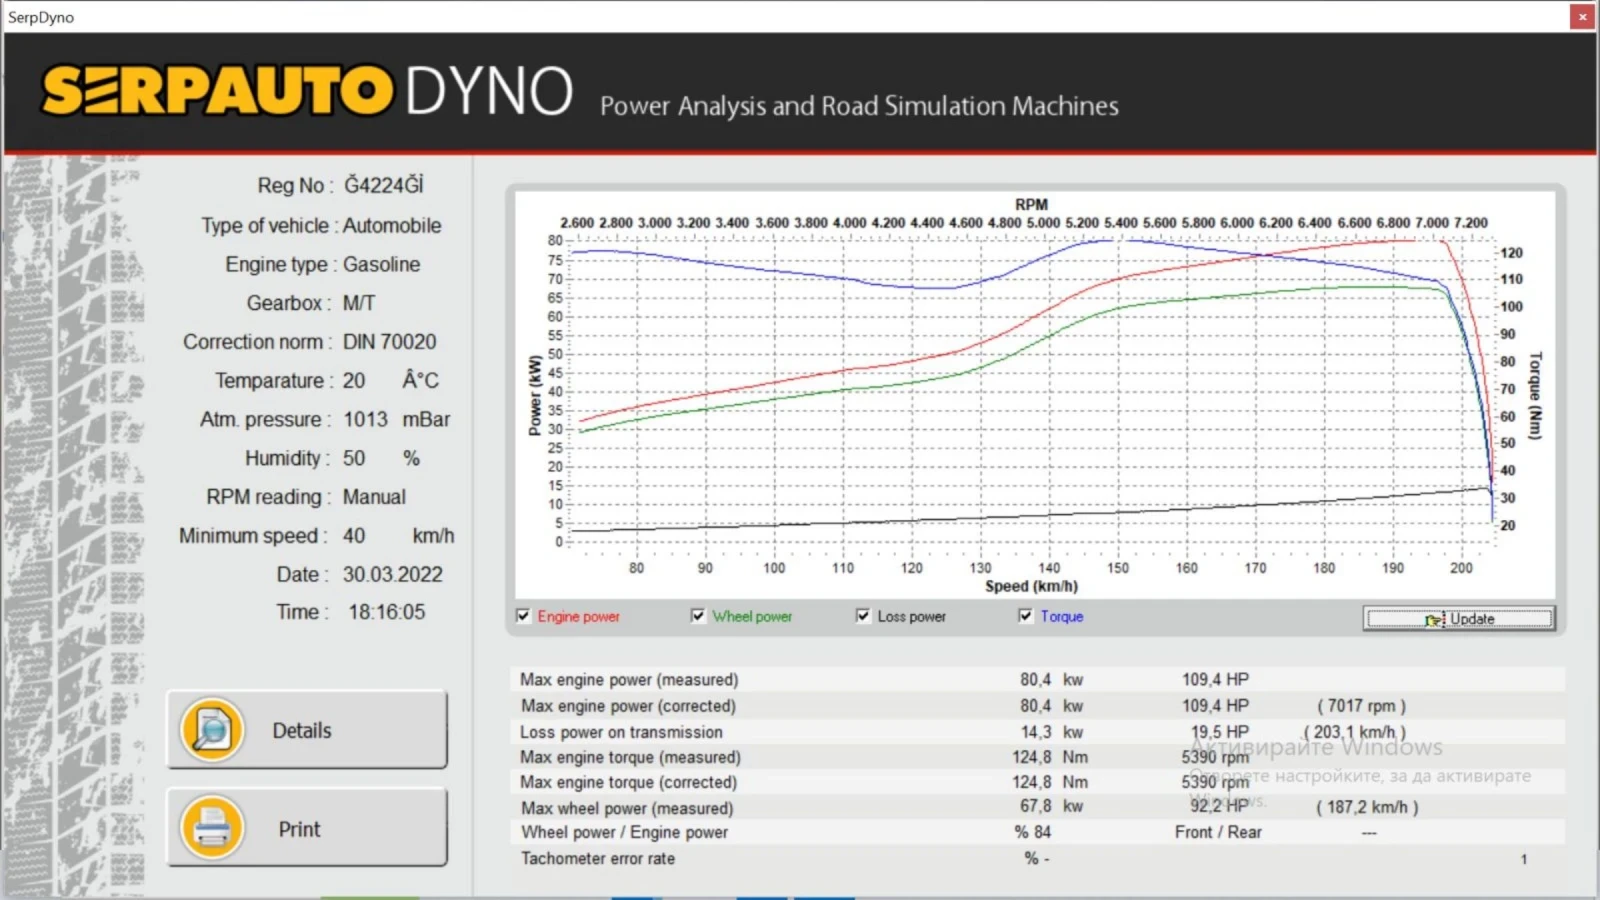This screenshot has height=900, width=1600.
Task: Click Max engine torque (corrected) label
Action: click(x=628, y=783)
